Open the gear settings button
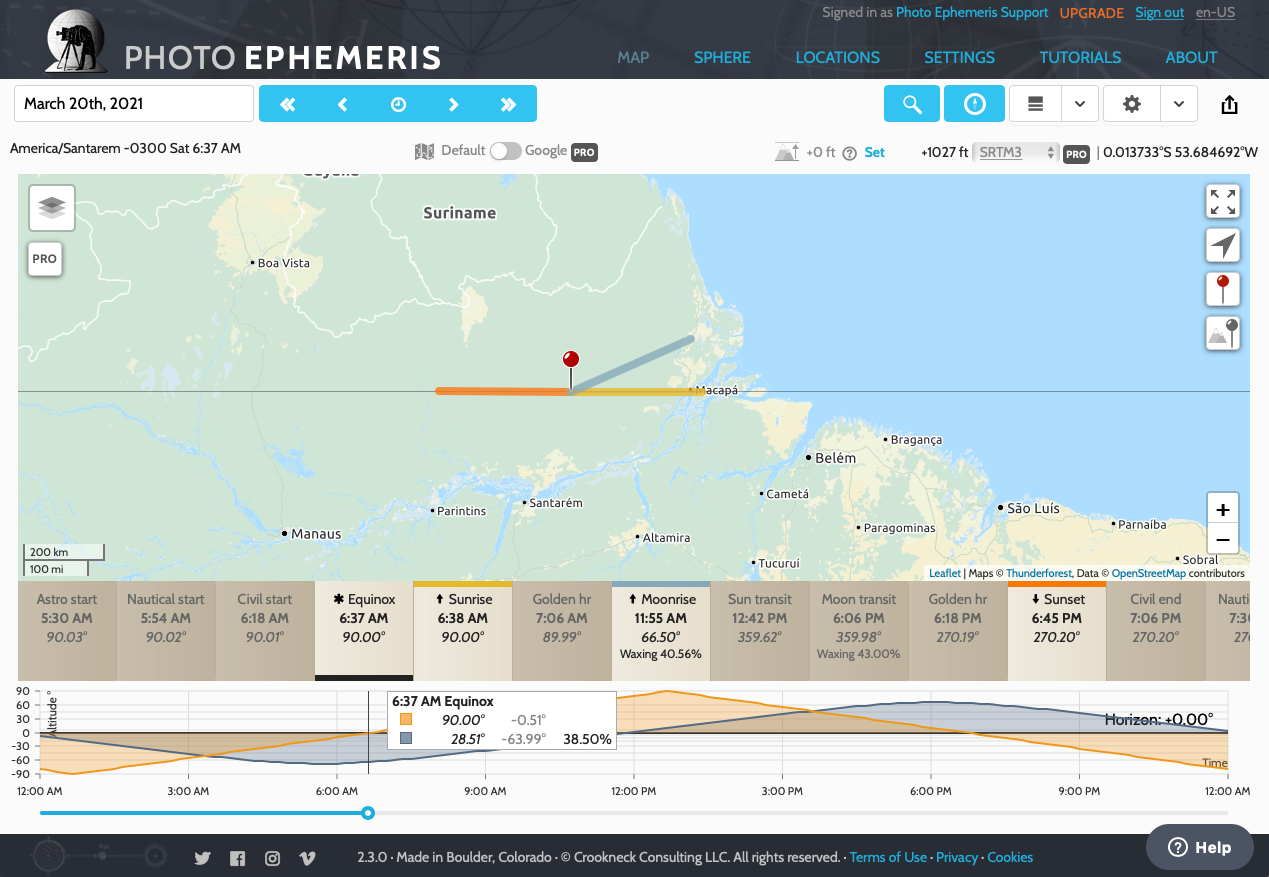The image size is (1269, 877). click(x=1132, y=104)
